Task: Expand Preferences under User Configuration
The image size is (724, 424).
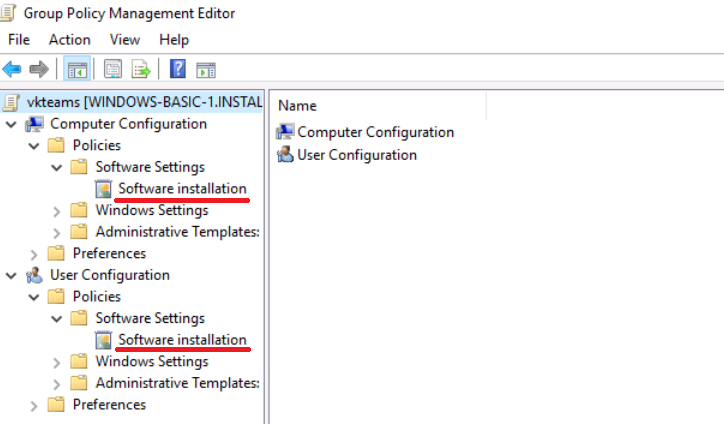Action: (34, 405)
